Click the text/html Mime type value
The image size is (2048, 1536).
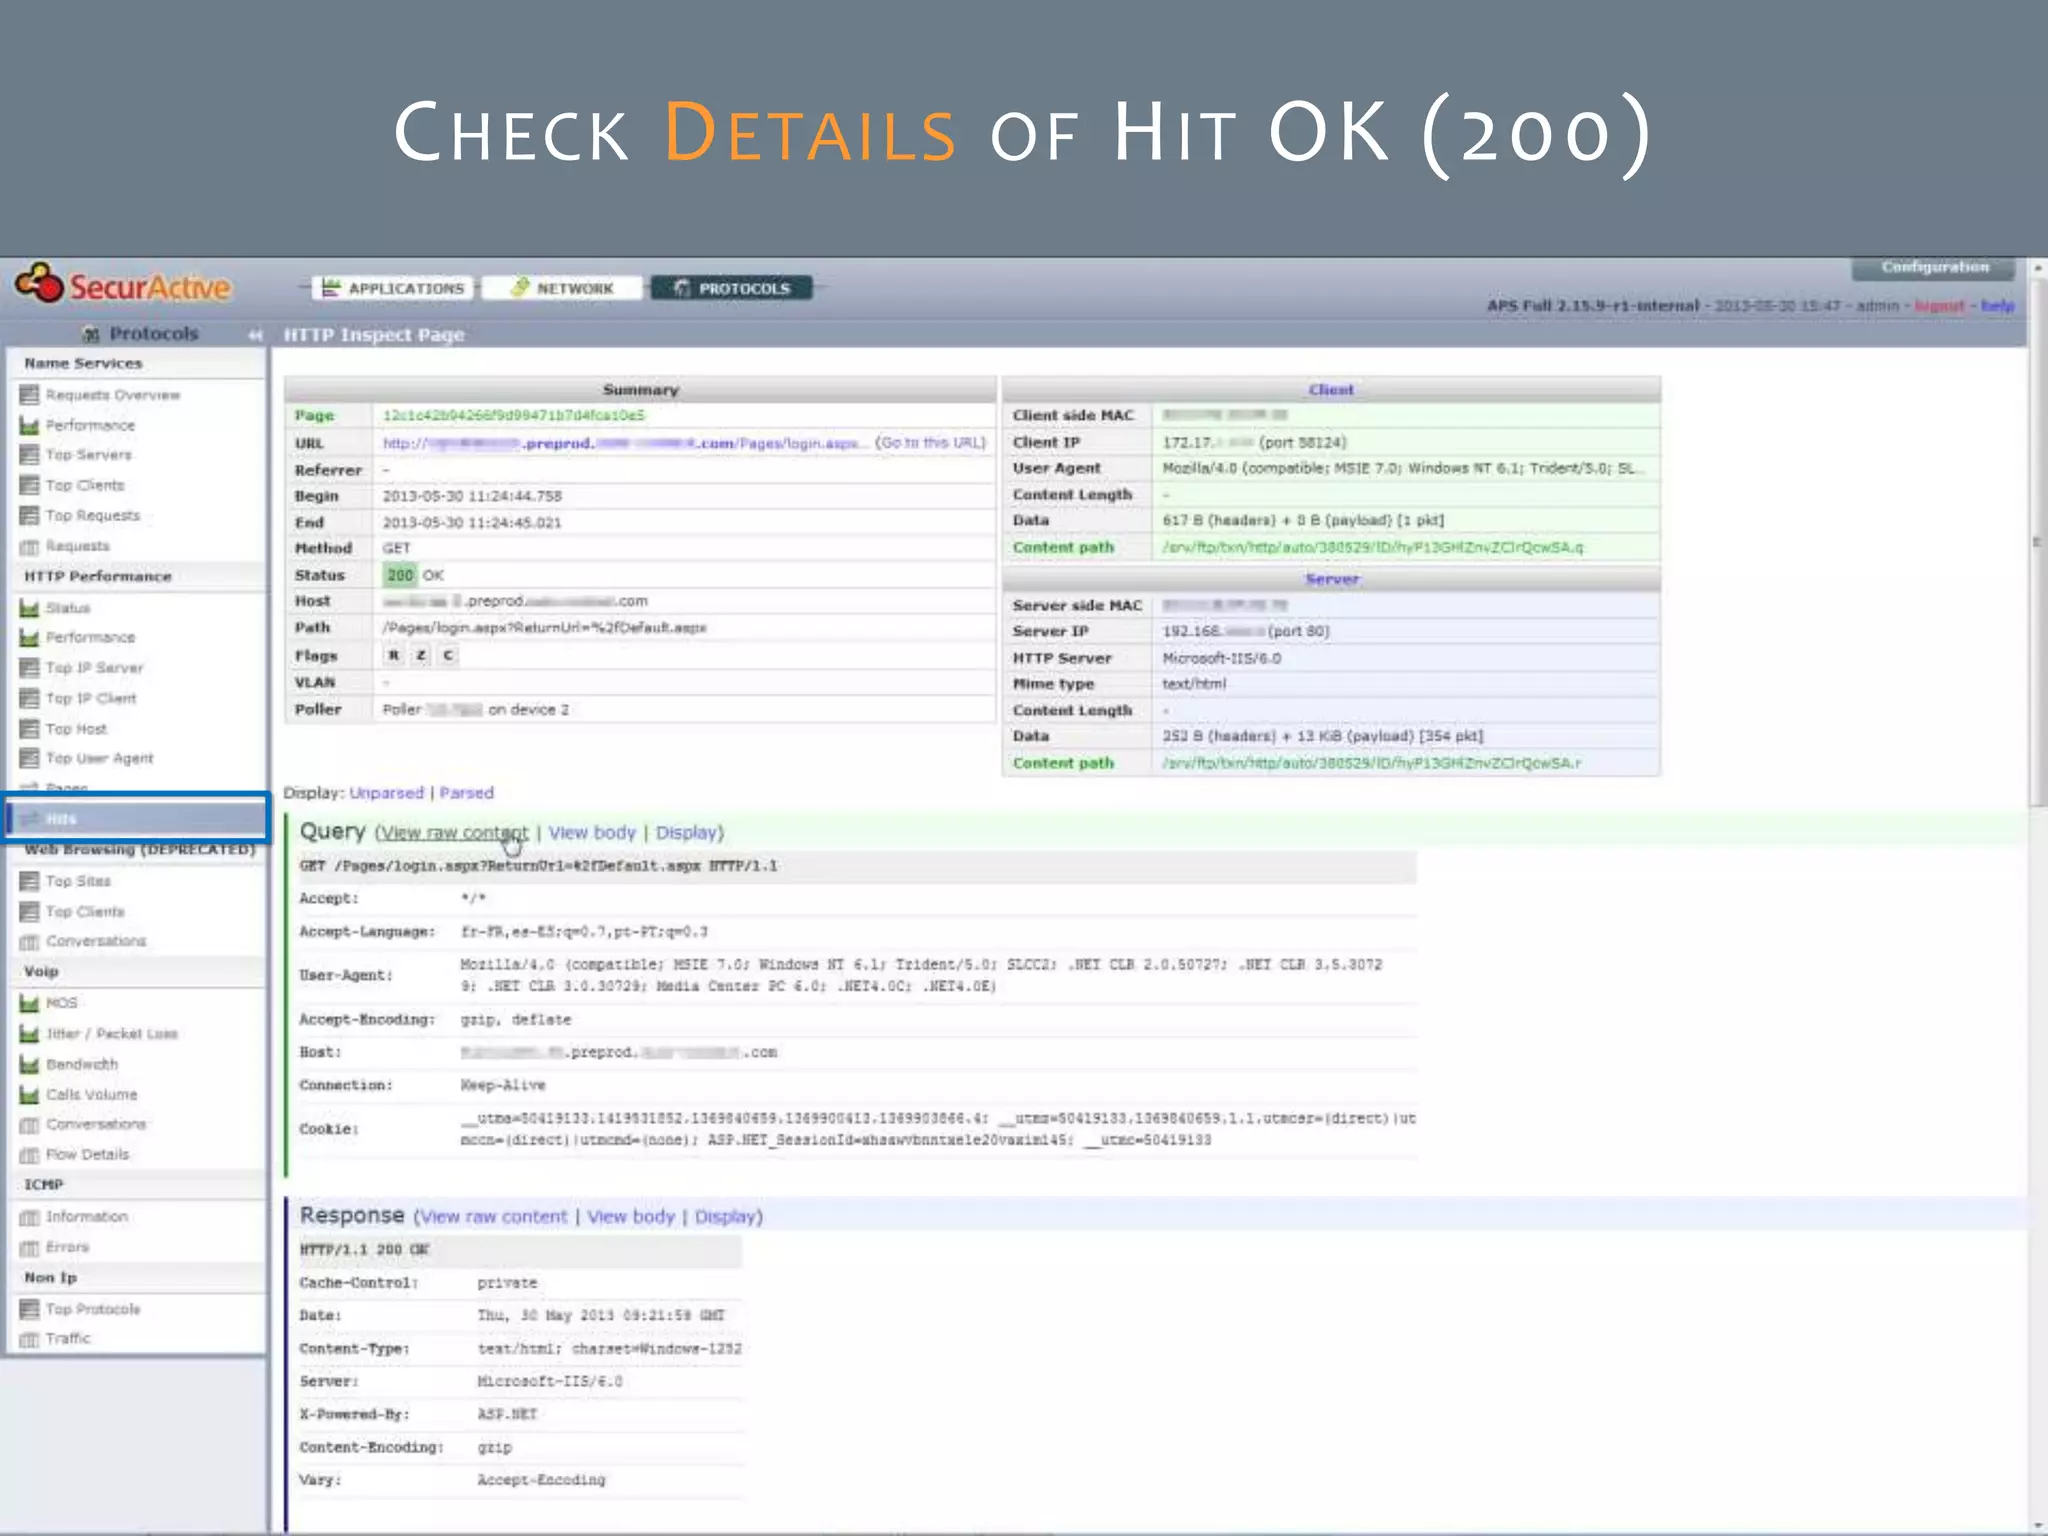click(x=1193, y=684)
